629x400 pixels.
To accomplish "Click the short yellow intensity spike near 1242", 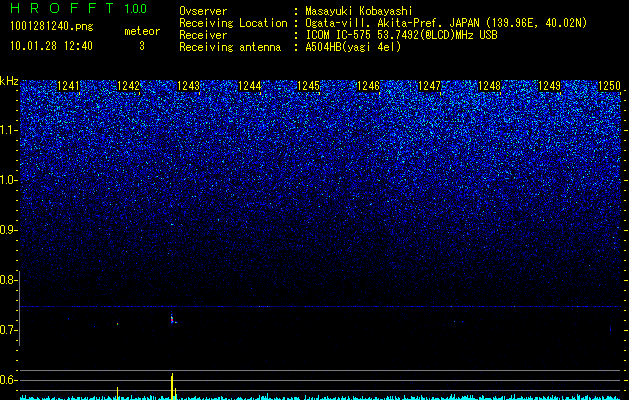I will (x=118, y=393).
